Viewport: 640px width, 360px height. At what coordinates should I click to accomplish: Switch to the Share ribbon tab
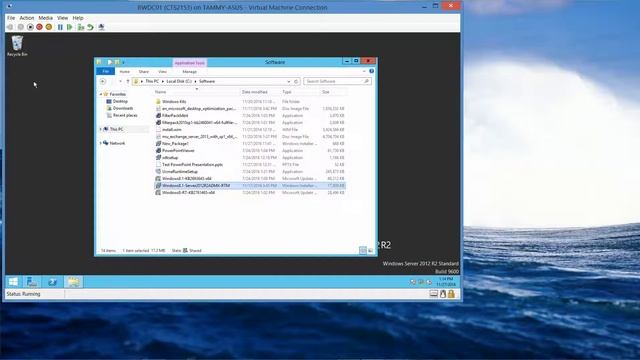point(144,71)
